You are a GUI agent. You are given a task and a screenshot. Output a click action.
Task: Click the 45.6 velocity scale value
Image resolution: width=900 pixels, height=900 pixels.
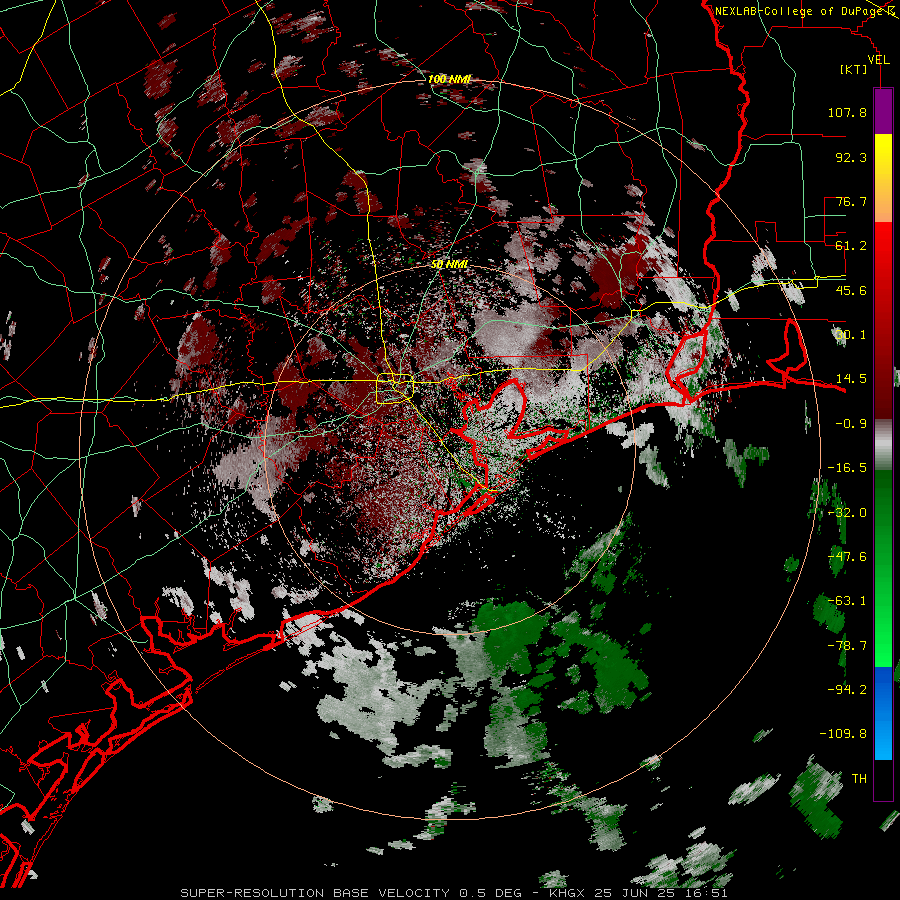point(851,290)
